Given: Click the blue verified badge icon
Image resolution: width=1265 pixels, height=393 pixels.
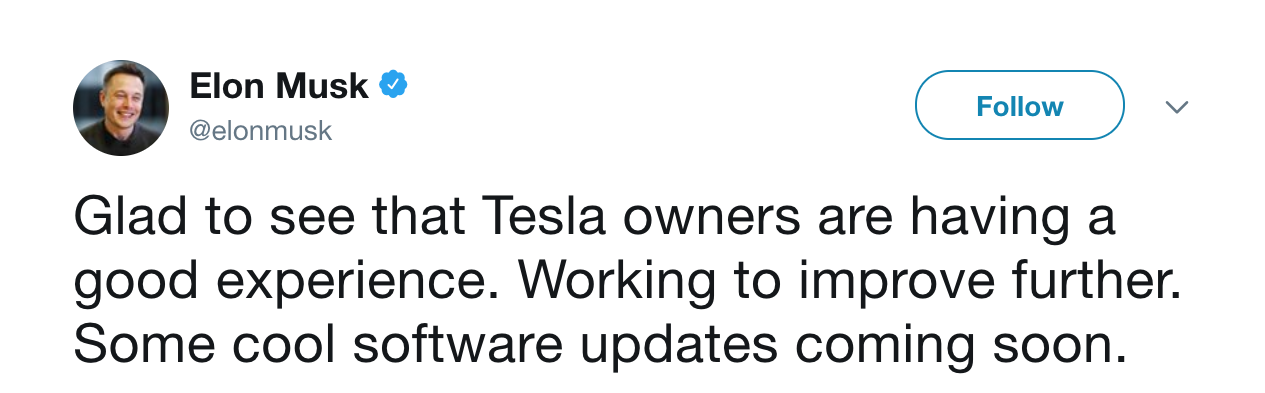Looking at the screenshot, I should [393, 86].
